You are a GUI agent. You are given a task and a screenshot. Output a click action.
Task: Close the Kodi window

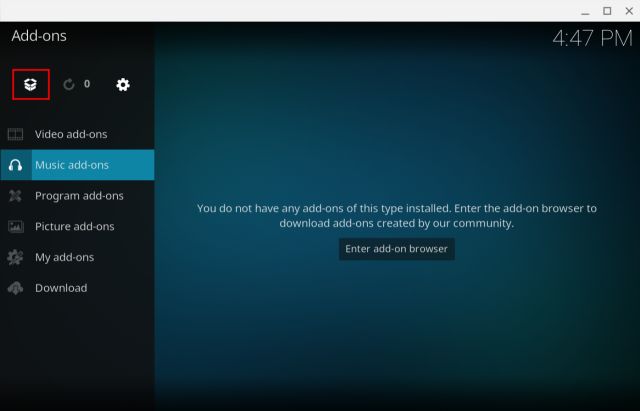[629, 11]
